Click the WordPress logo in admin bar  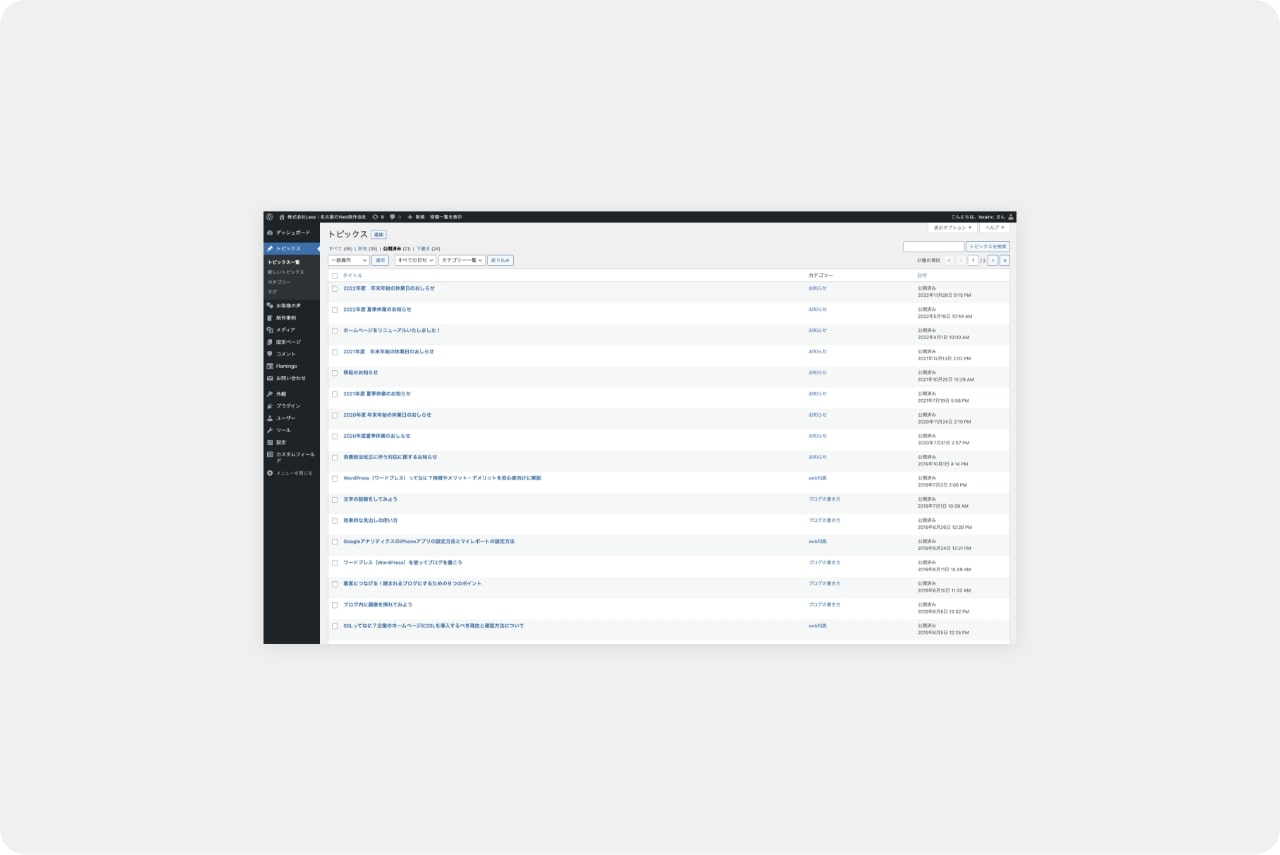(x=270, y=216)
